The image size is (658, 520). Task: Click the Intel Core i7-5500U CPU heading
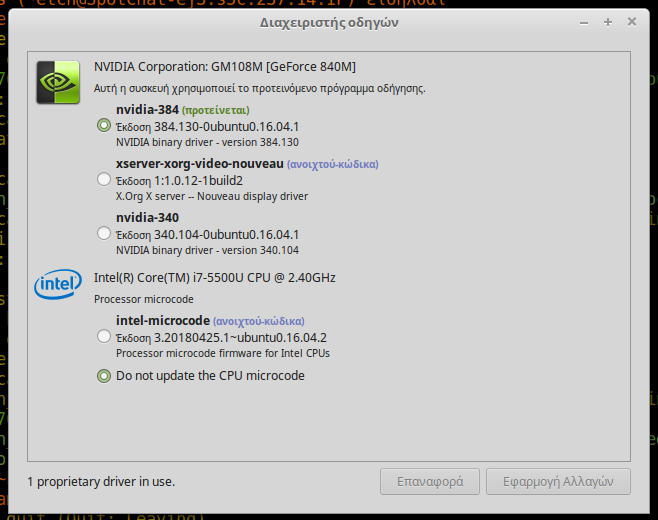click(215, 278)
